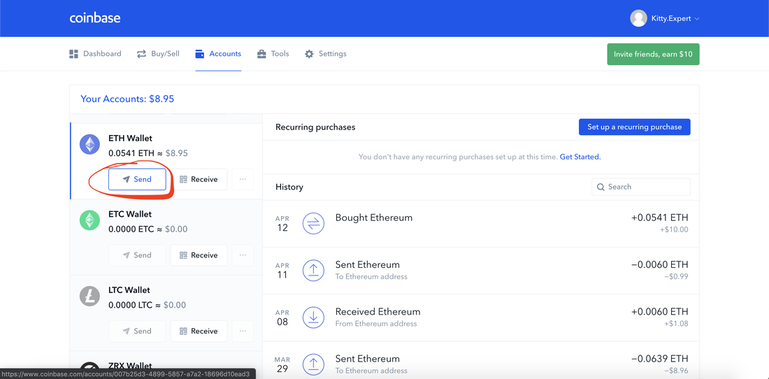Follow the Get Started link

point(580,157)
